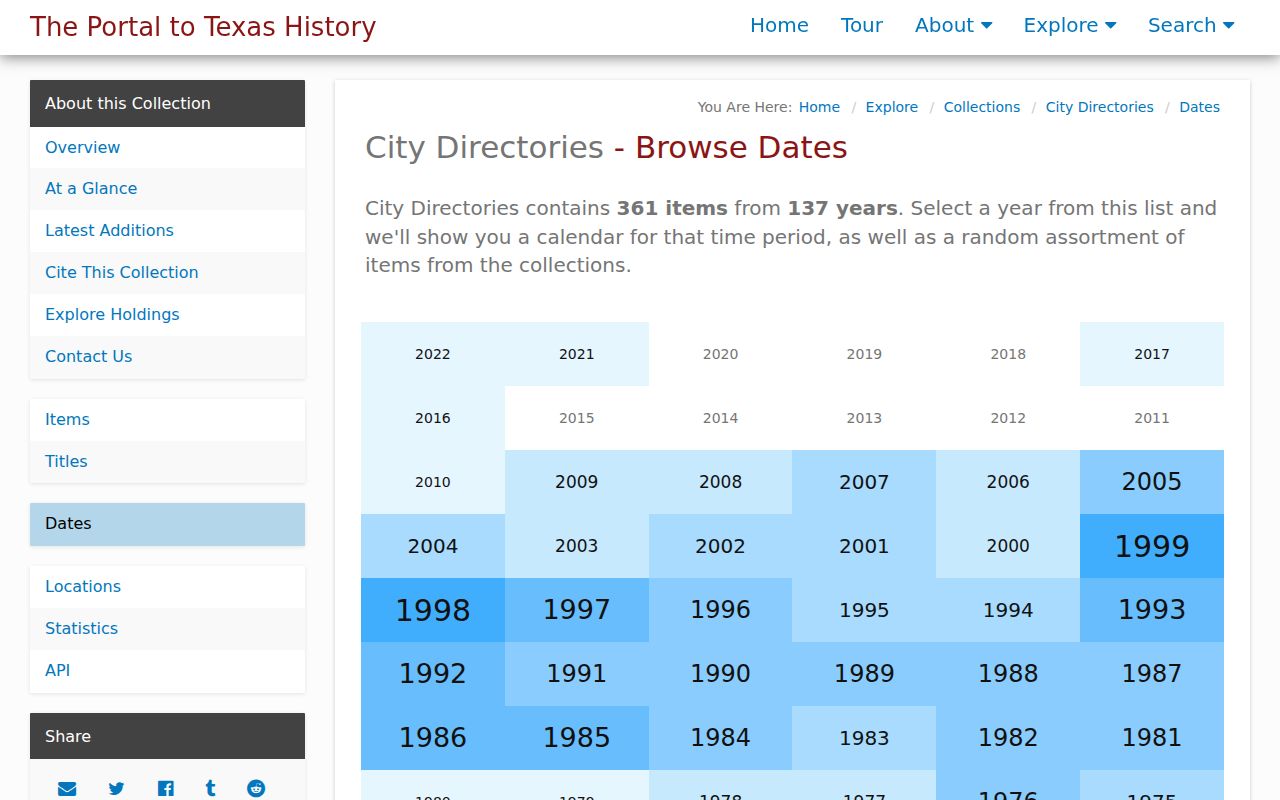Open the Statistics page
Screen dimensions: 1280x800
click(167, 628)
